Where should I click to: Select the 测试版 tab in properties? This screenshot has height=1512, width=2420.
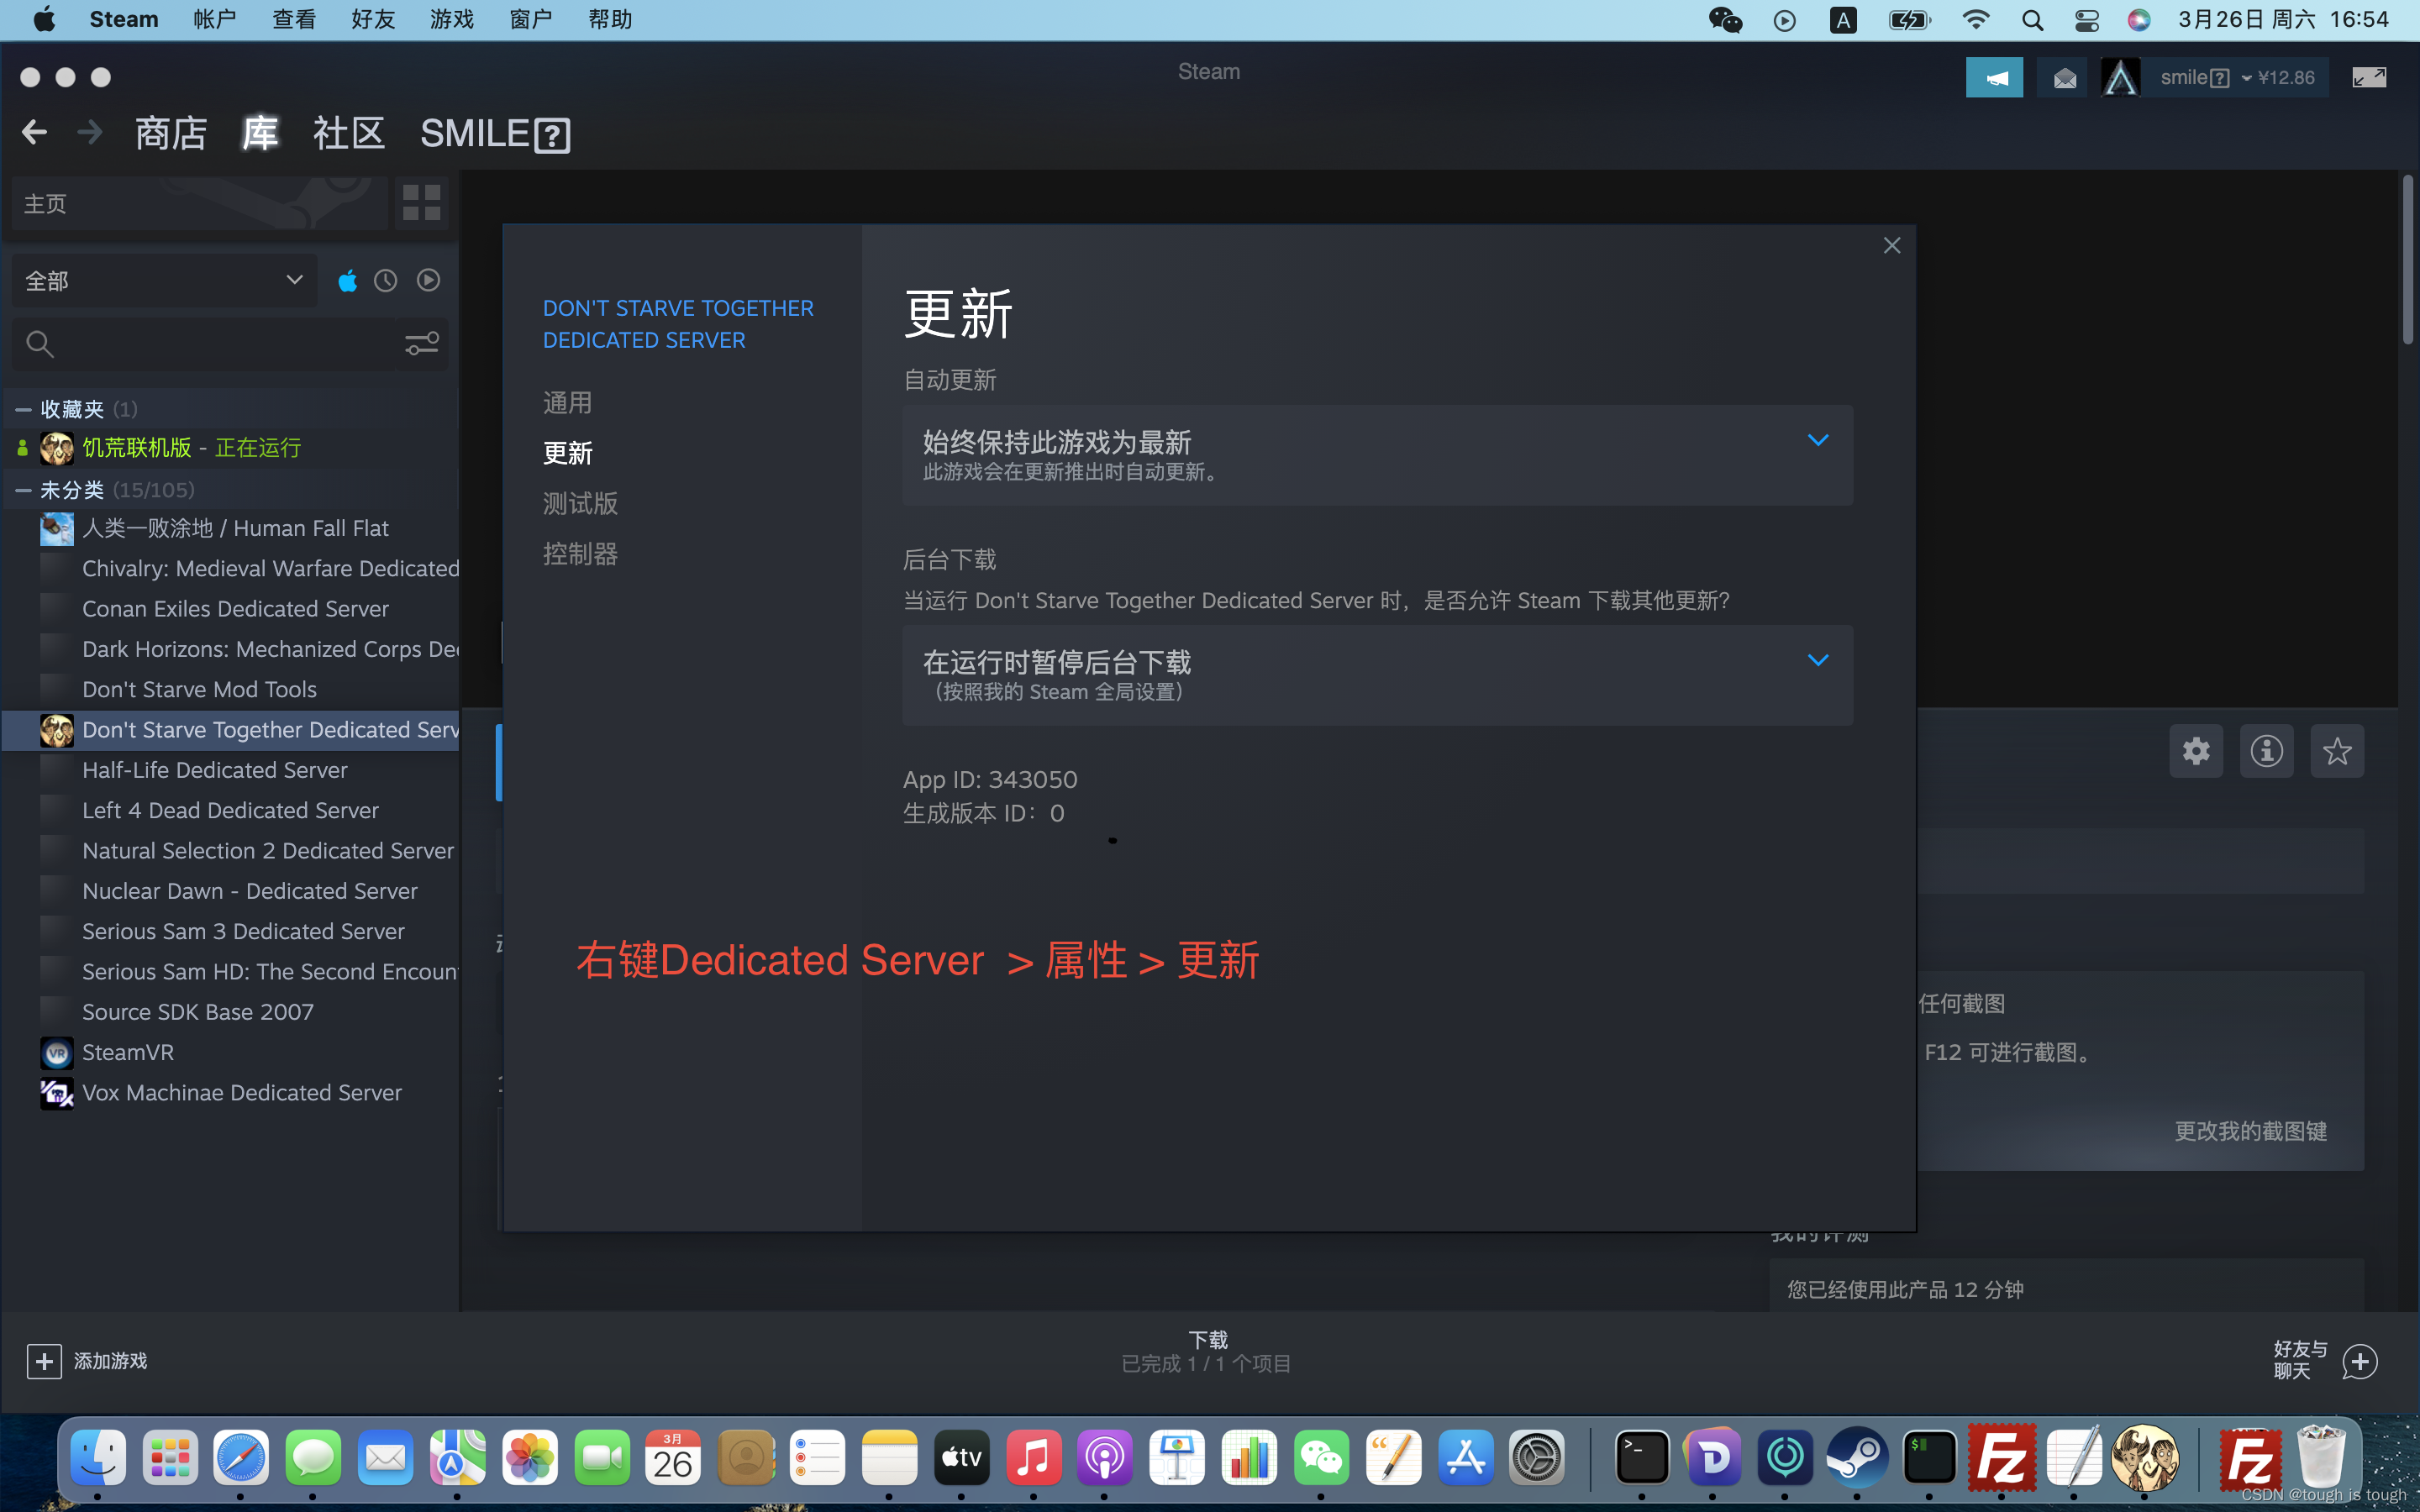tap(580, 503)
